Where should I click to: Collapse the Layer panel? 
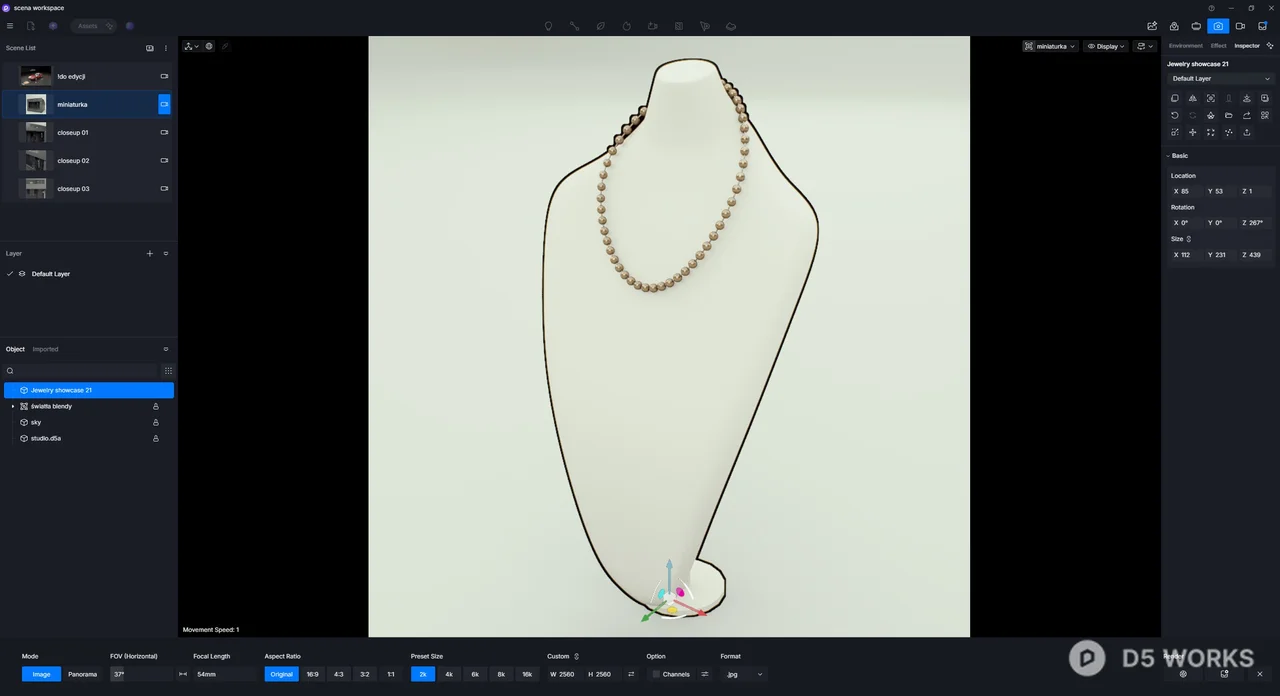166,254
